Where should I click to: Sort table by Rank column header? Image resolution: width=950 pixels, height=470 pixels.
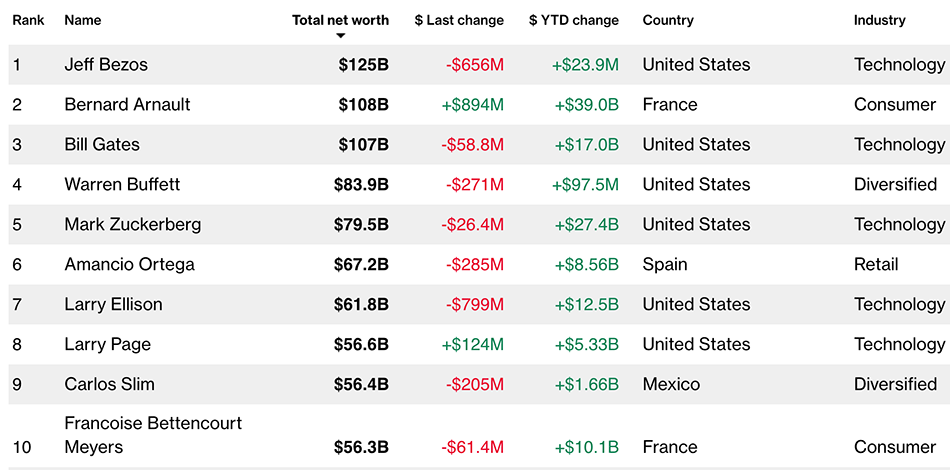(x=28, y=20)
